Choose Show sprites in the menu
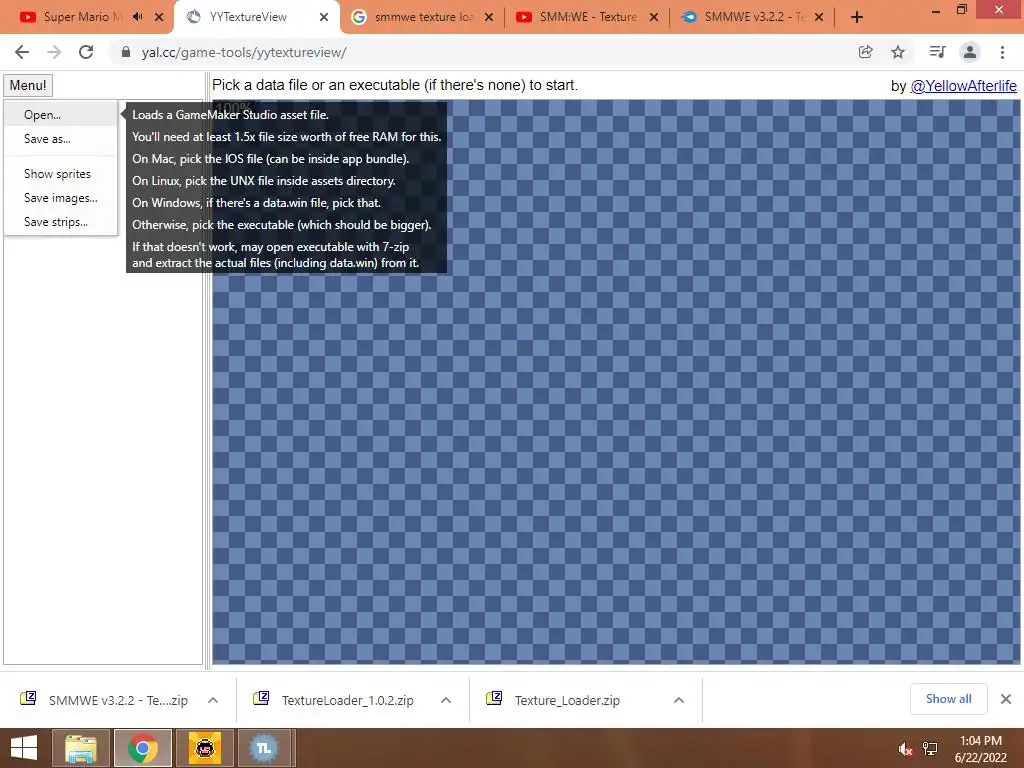Screen dimensions: 1024x768 tap(60, 174)
